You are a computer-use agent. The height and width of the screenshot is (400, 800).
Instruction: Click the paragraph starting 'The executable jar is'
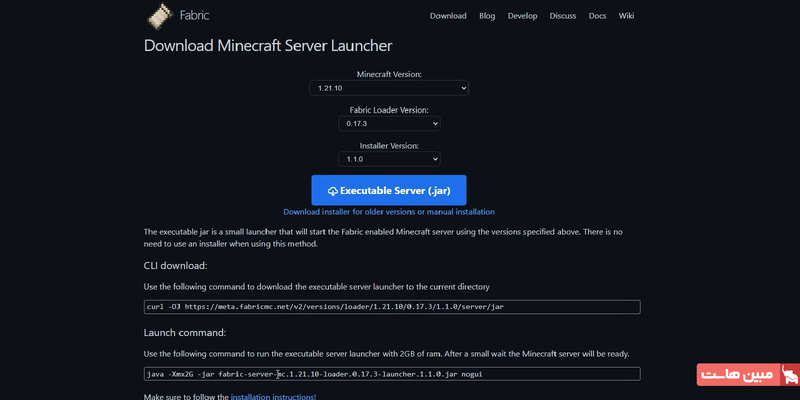(383, 238)
